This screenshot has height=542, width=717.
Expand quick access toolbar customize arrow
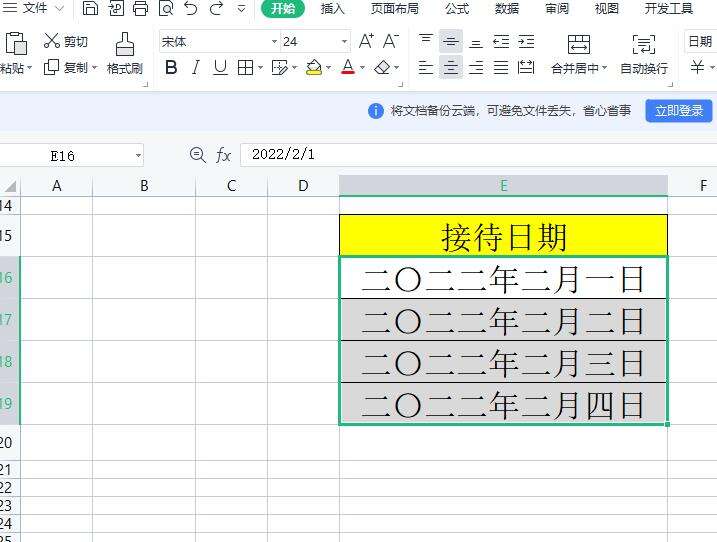pyautogui.click(x=241, y=8)
